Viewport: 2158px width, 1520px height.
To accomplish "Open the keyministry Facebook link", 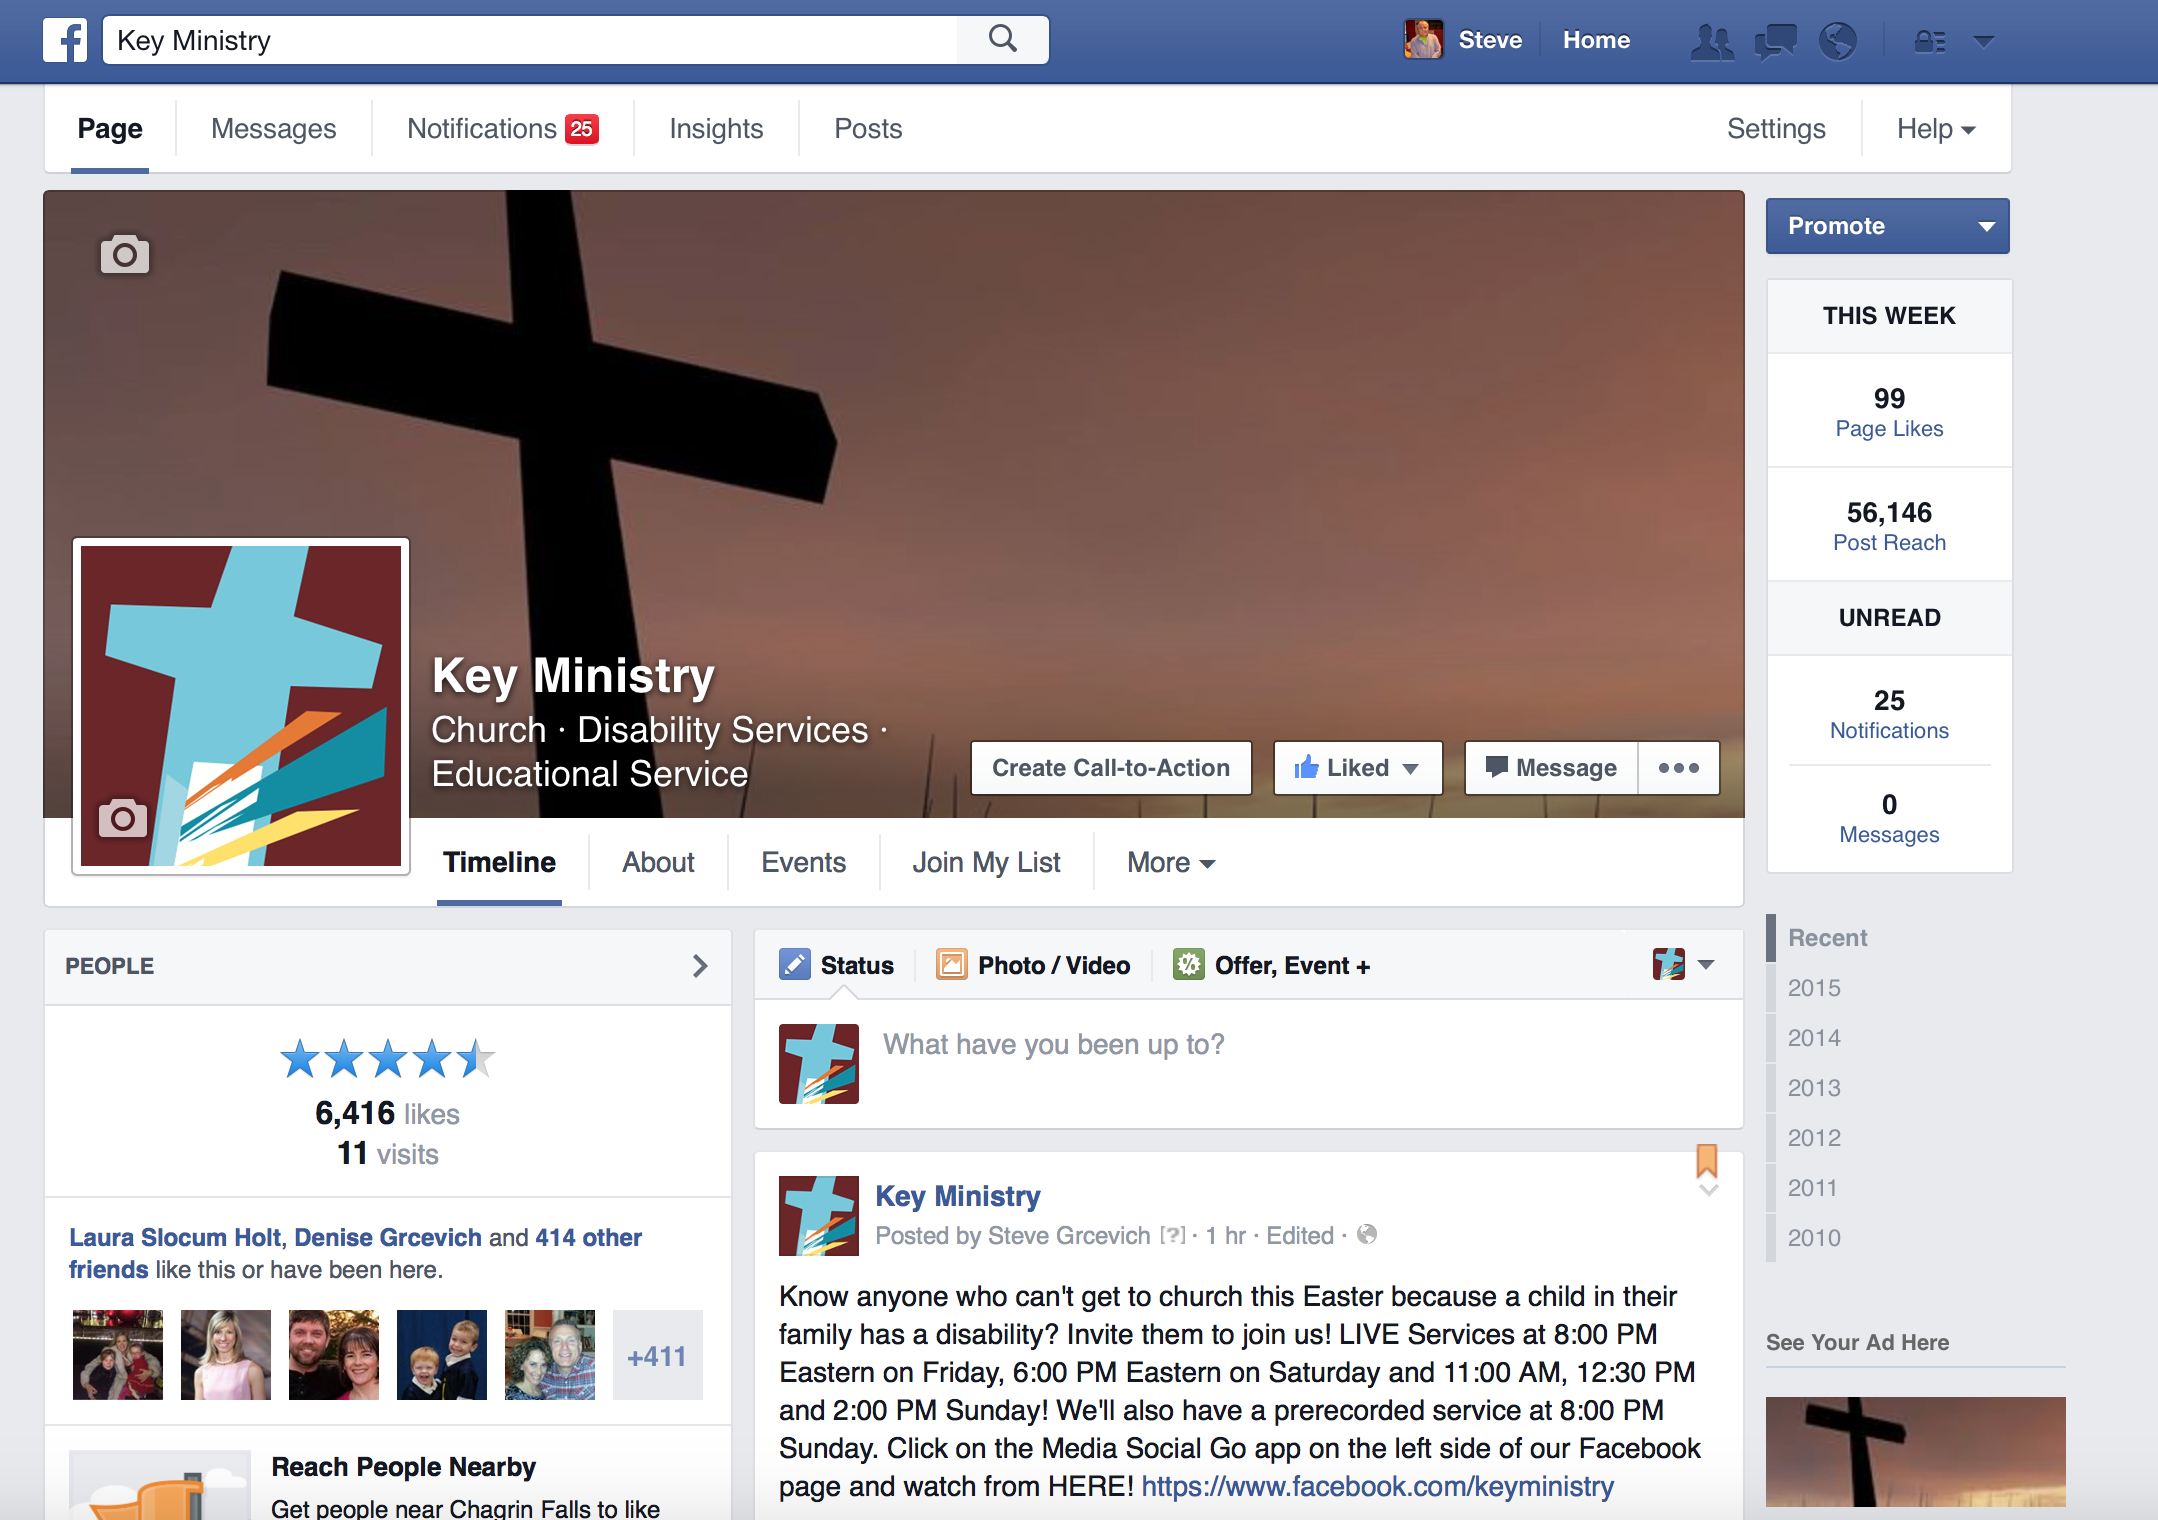I will 1377,1486.
